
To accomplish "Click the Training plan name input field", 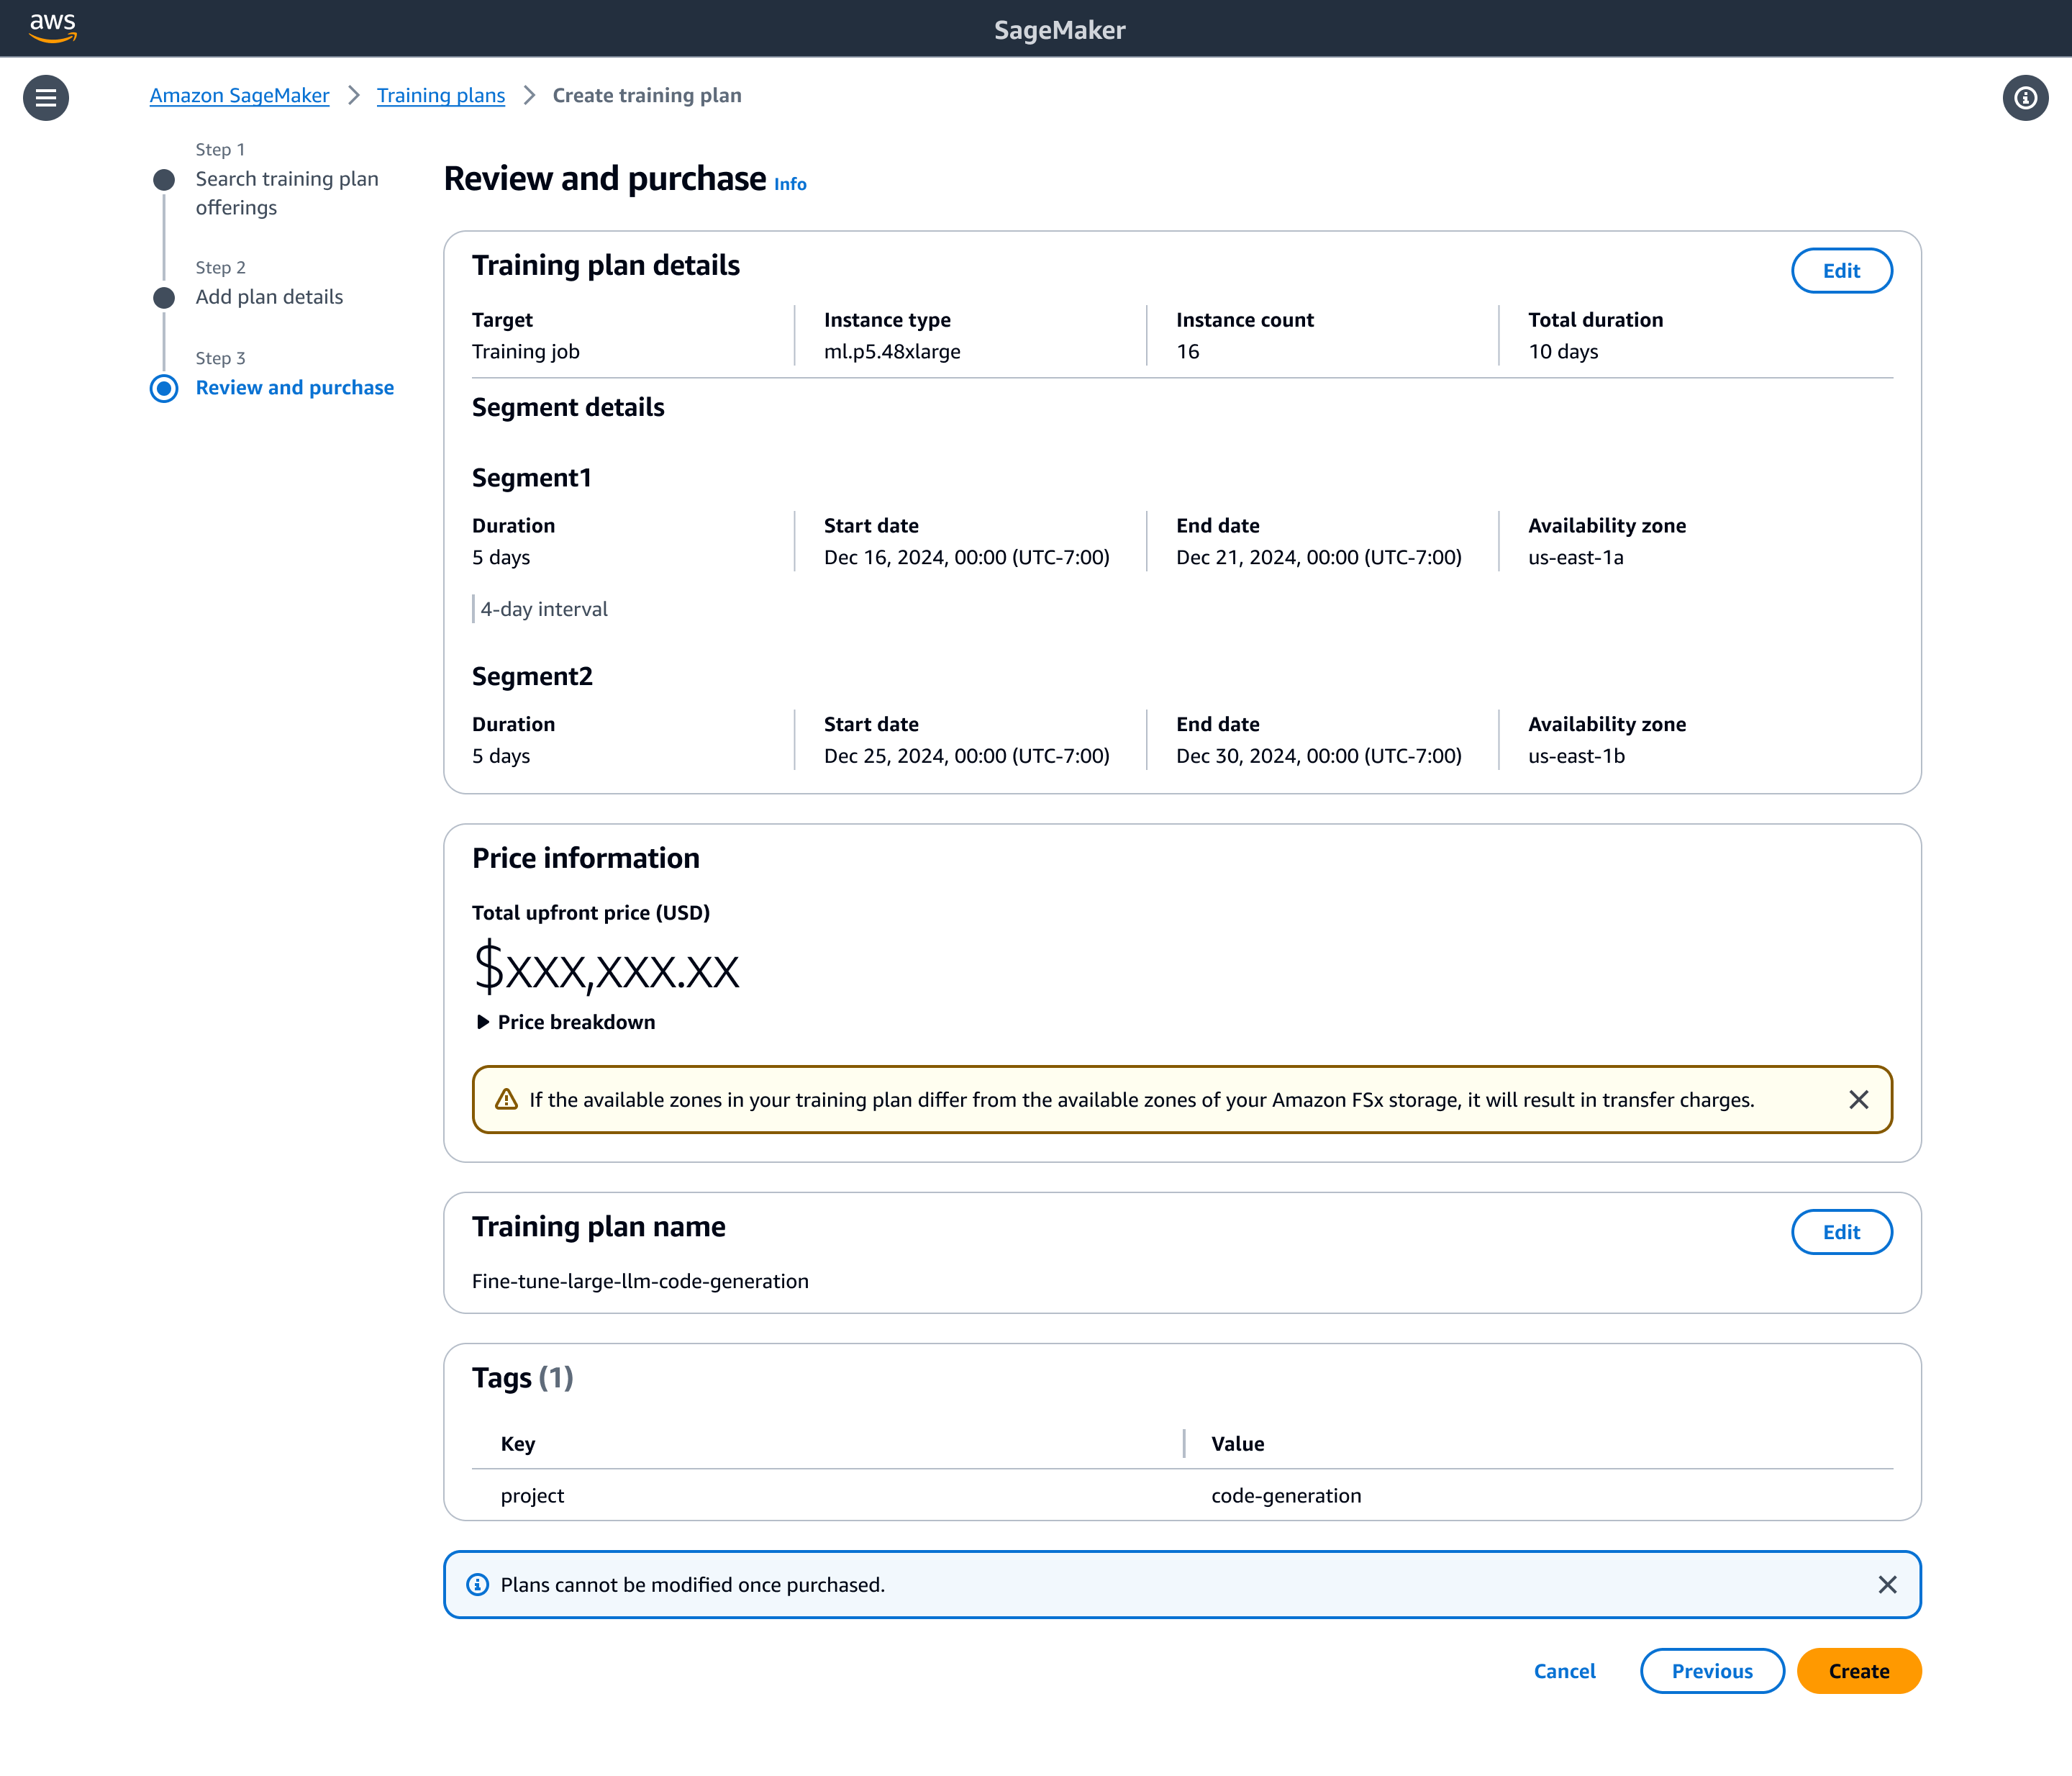I will (x=640, y=1281).
